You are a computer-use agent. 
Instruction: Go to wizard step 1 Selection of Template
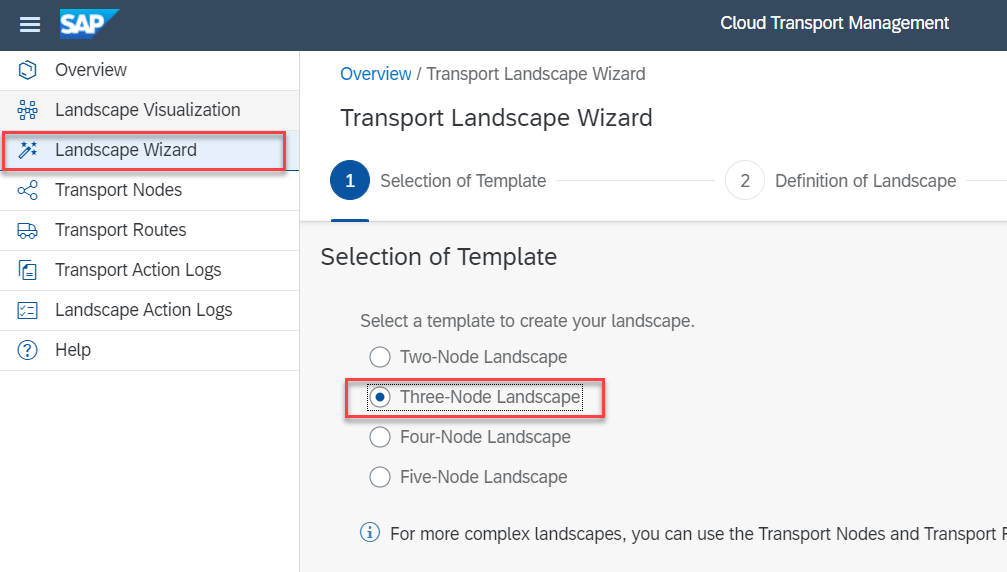tap(350, 181)
